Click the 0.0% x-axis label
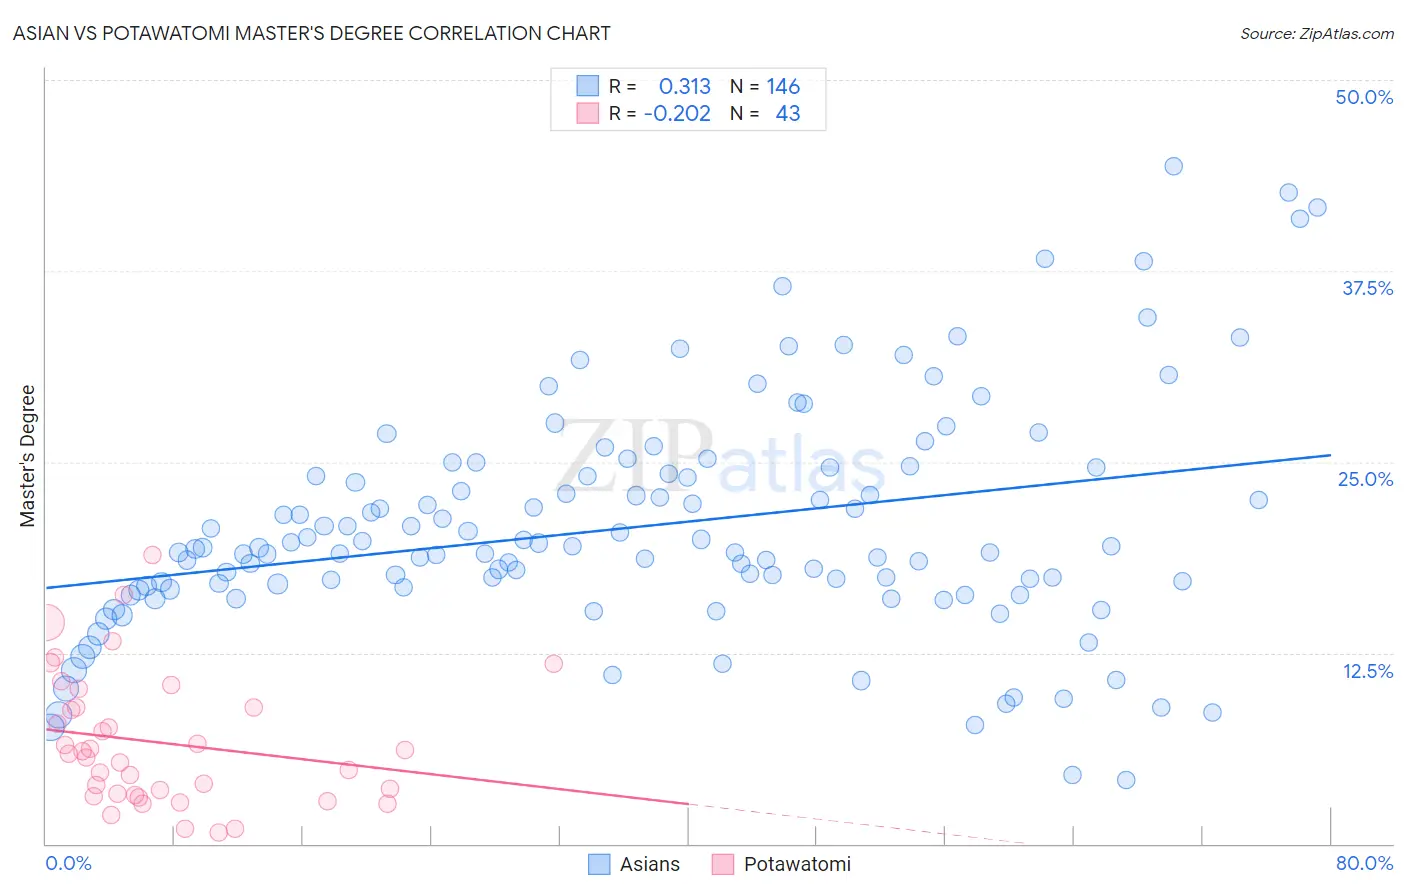This screenshot has width=1406, height=892. [x=68, y=863]
